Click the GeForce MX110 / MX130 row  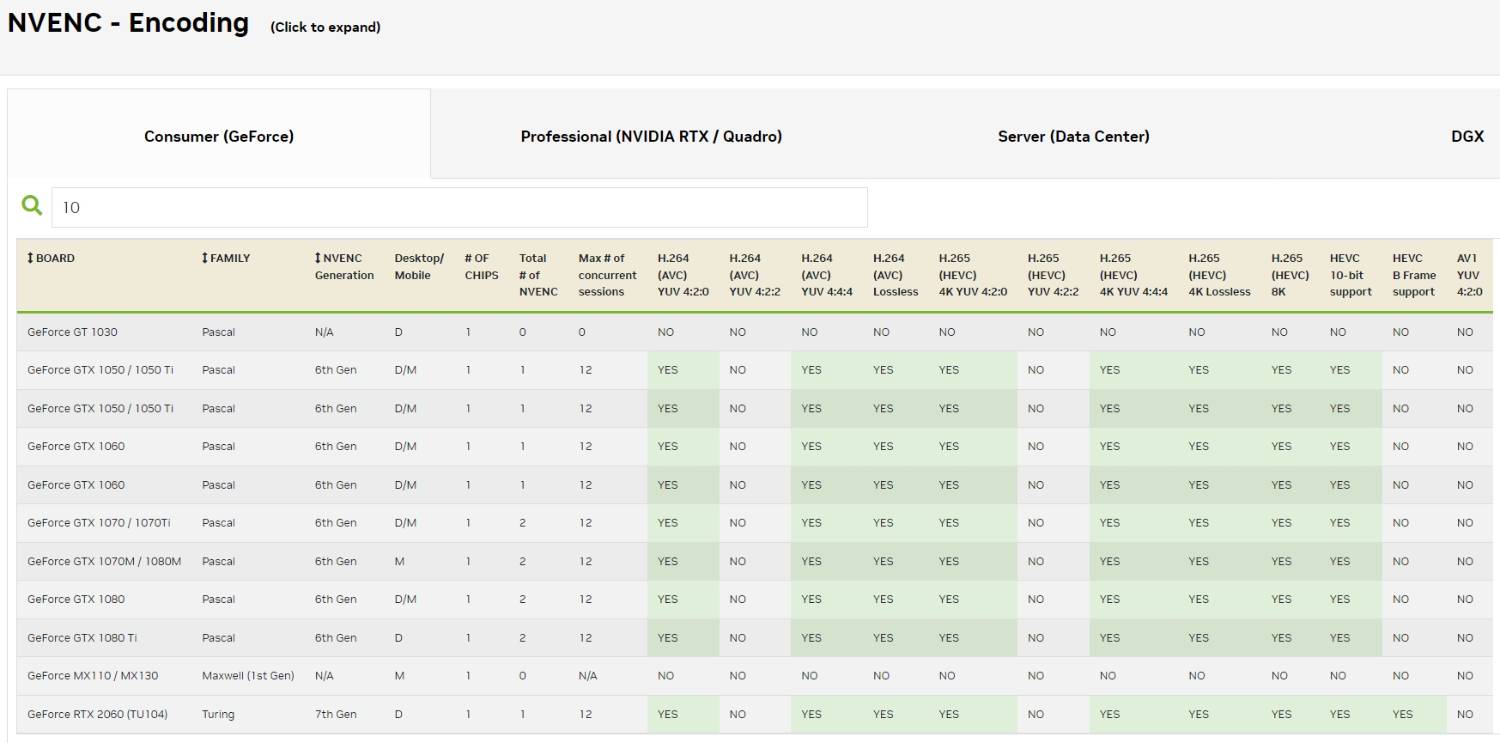click(x=92, y=676)
